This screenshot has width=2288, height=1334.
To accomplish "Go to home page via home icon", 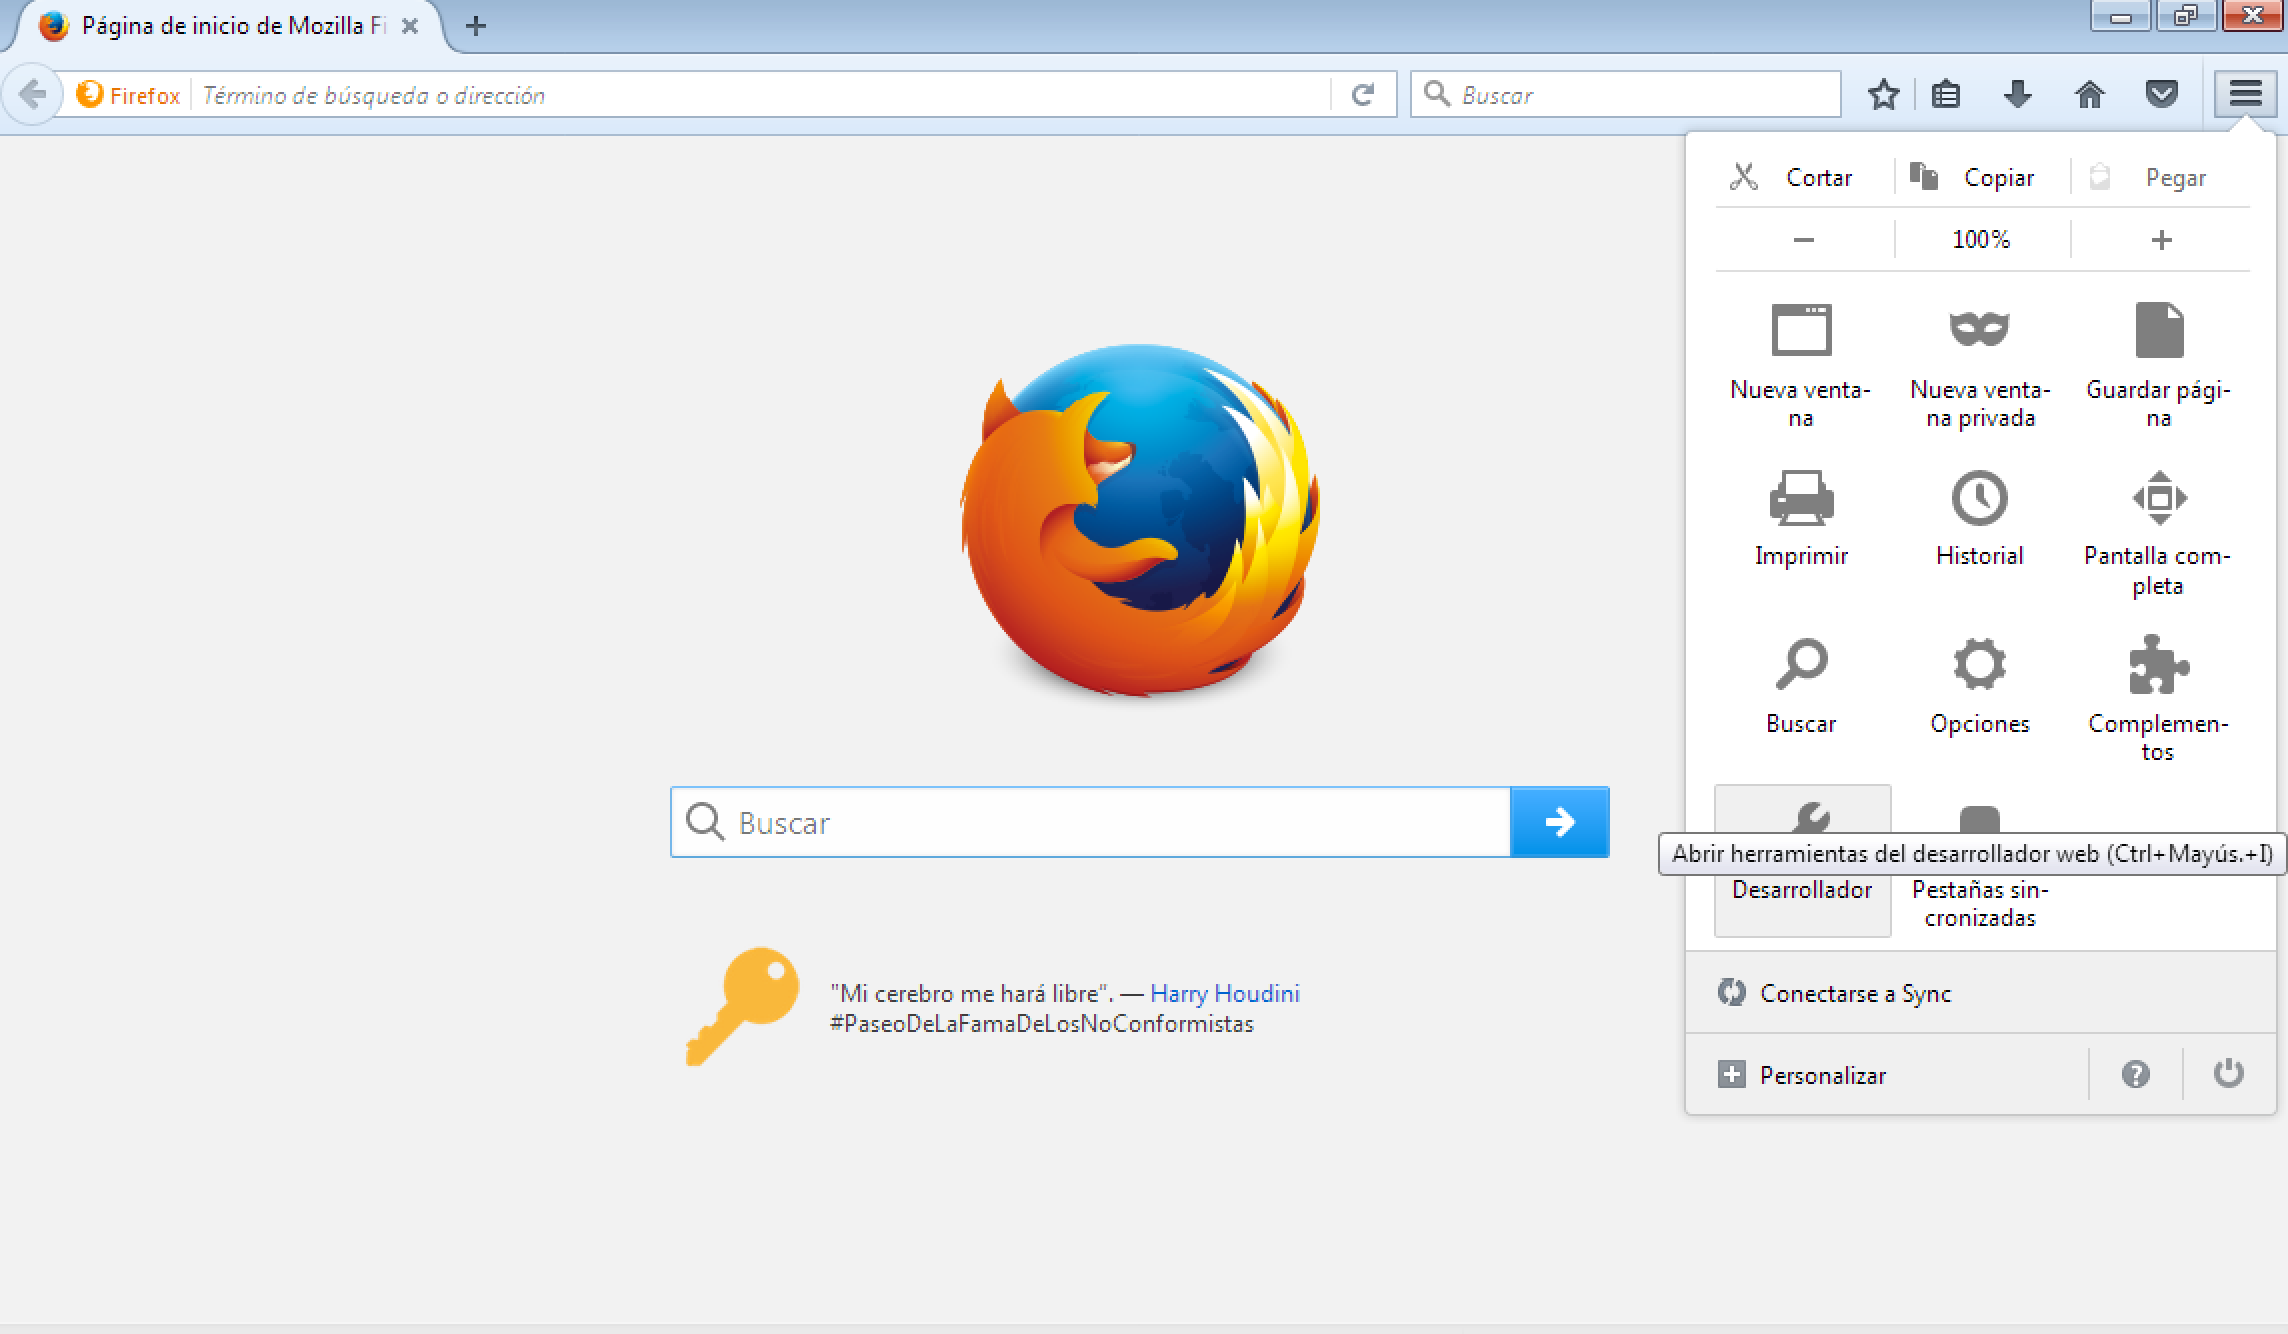I will [2089, 94].
